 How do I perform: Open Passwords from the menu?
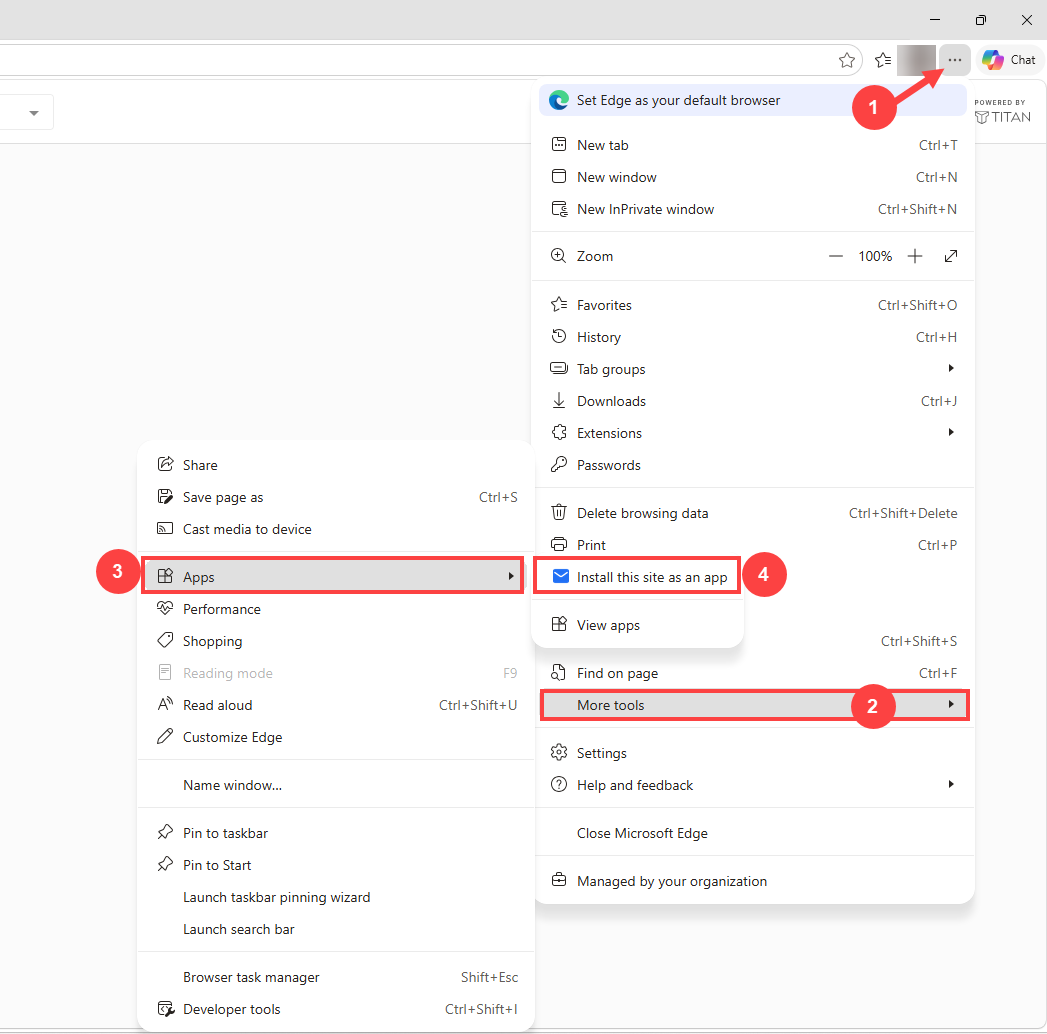click(754, 466)
